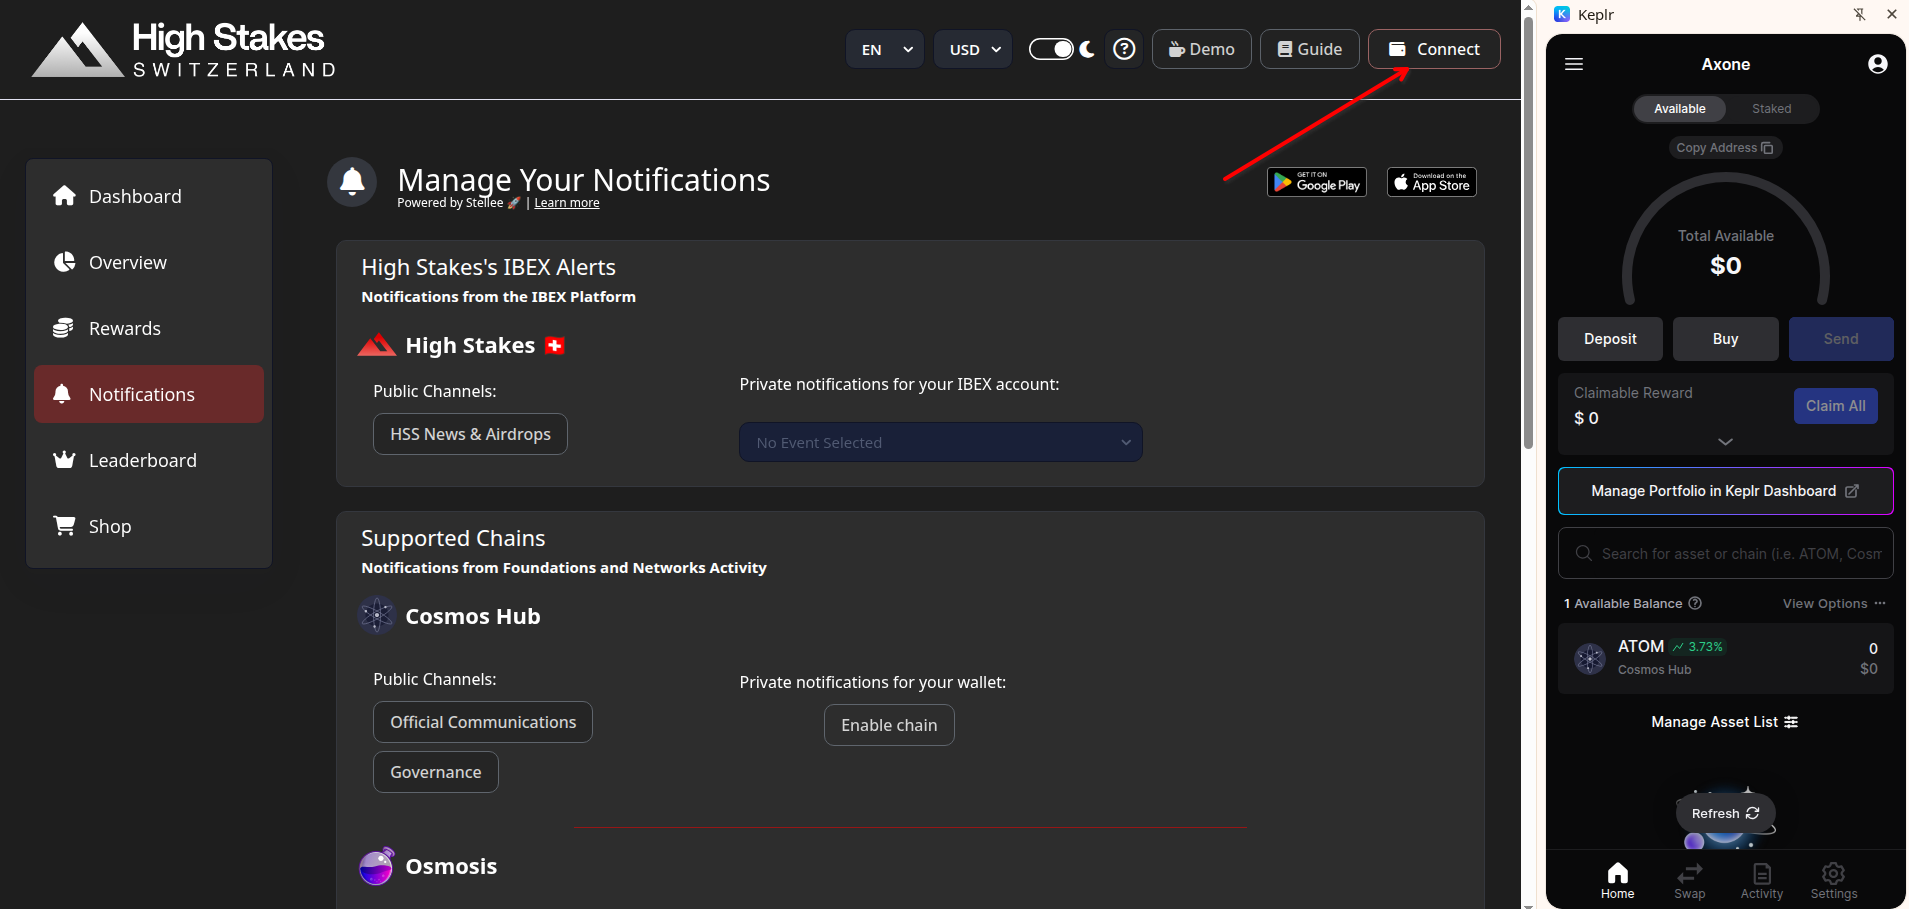Image resolution: width=1909 pixels, height=909 pixels.
Task: Click the Send button in Keplr
Action: point(1841,339)
